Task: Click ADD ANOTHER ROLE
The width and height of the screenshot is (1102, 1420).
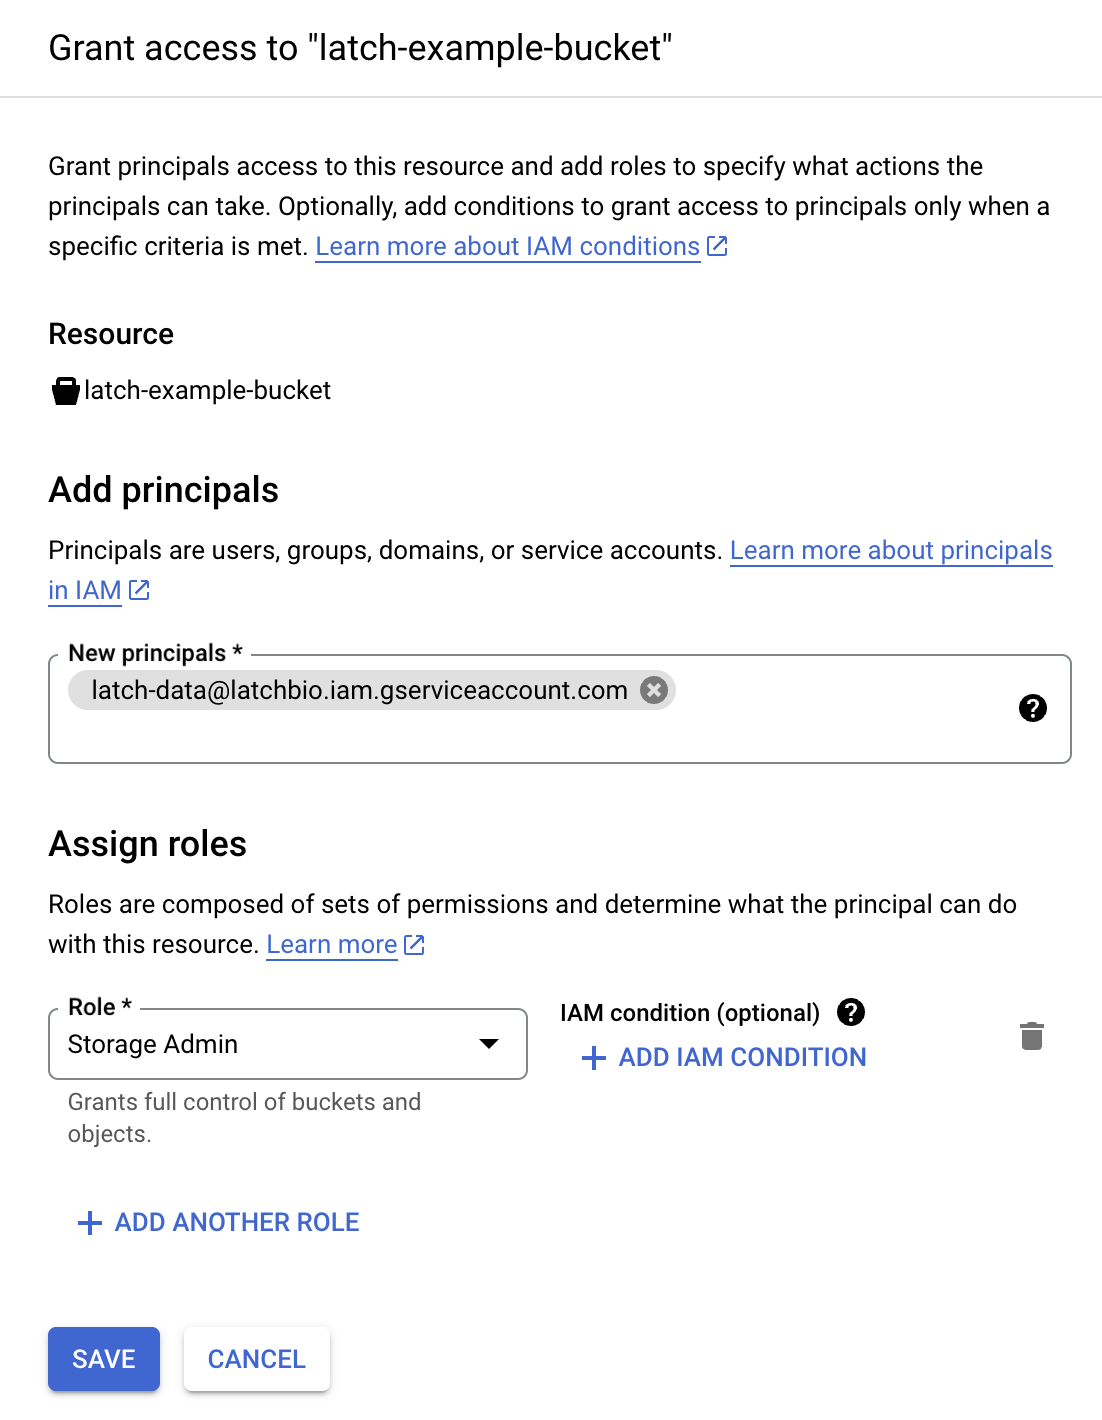Action: pyautogui.click(x=237, y=1222)
